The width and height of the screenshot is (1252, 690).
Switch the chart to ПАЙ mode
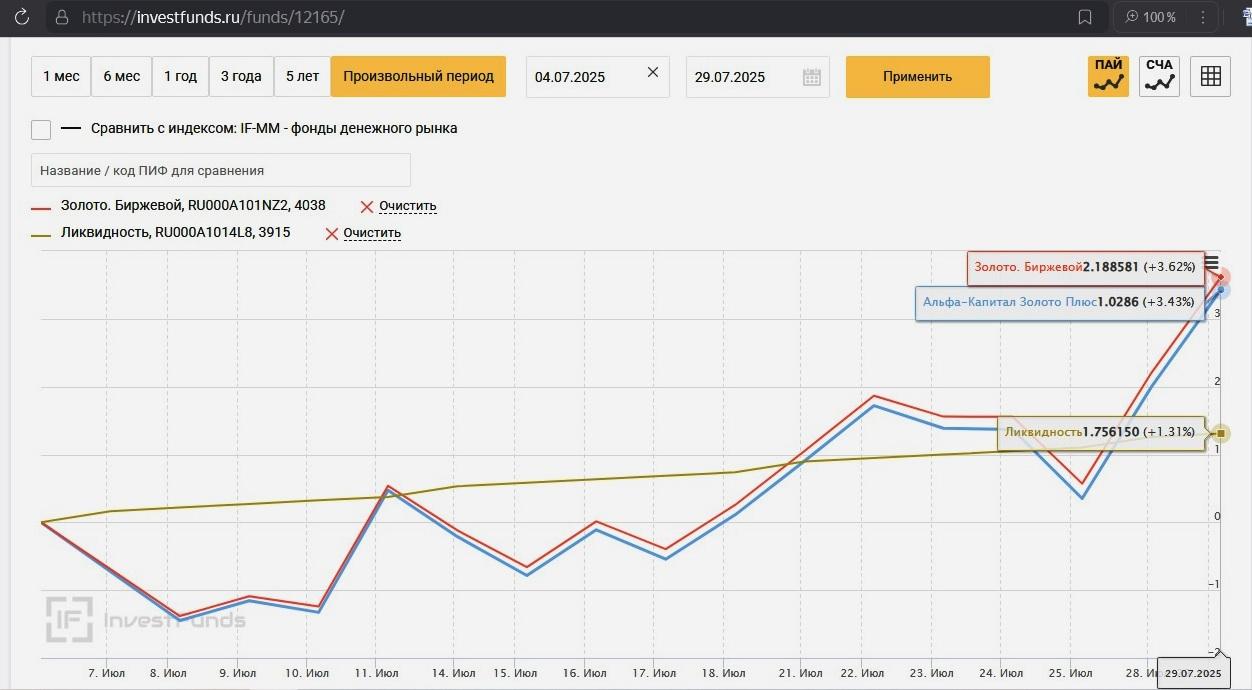click(x=1108, y=76)
